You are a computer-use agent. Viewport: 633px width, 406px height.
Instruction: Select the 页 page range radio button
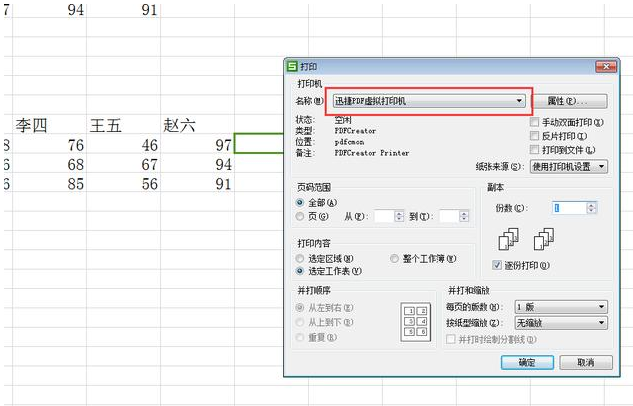click(x=300, y=216)
